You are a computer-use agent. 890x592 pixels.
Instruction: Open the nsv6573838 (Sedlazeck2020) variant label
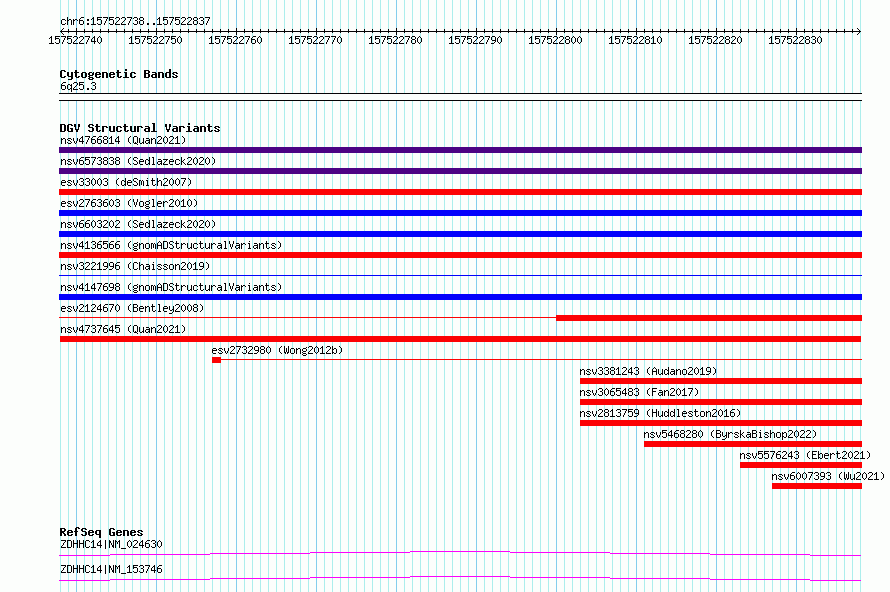point(138,161)
